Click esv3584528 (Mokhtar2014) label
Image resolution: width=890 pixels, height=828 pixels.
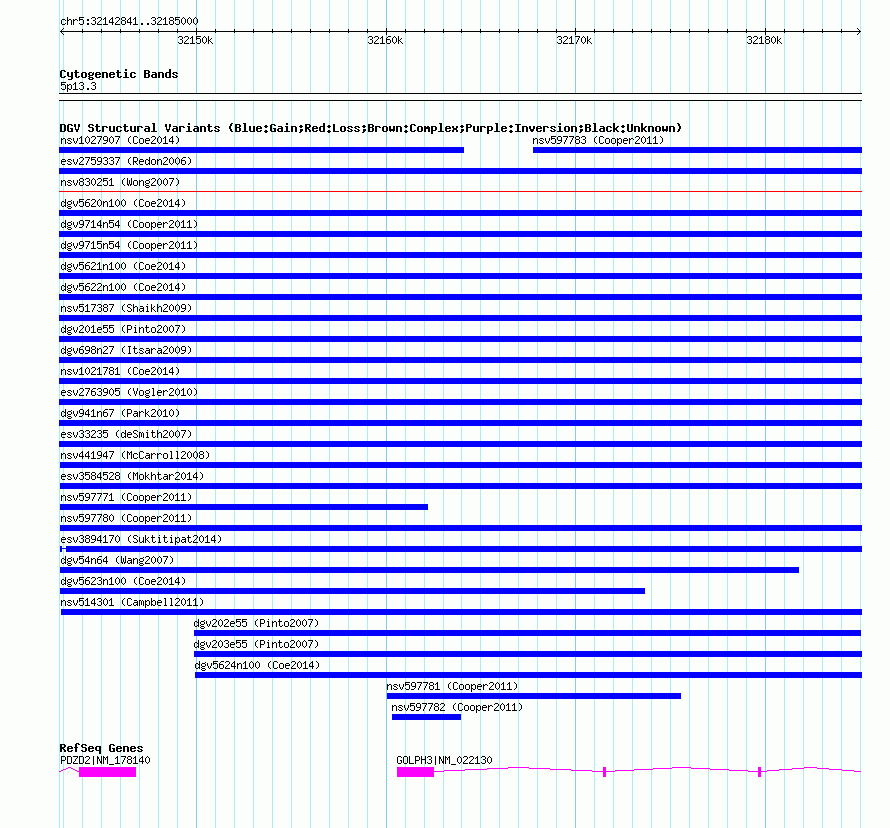(132, 476)
